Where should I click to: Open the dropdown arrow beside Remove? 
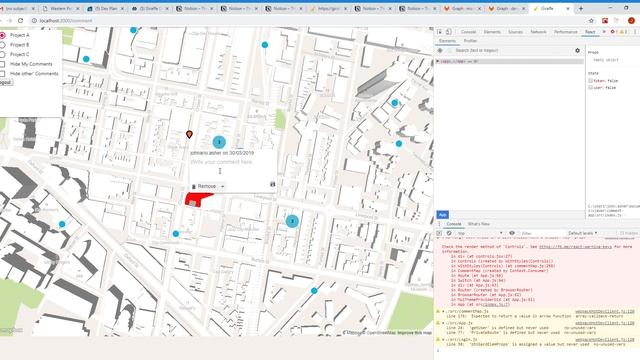[222, 186]
